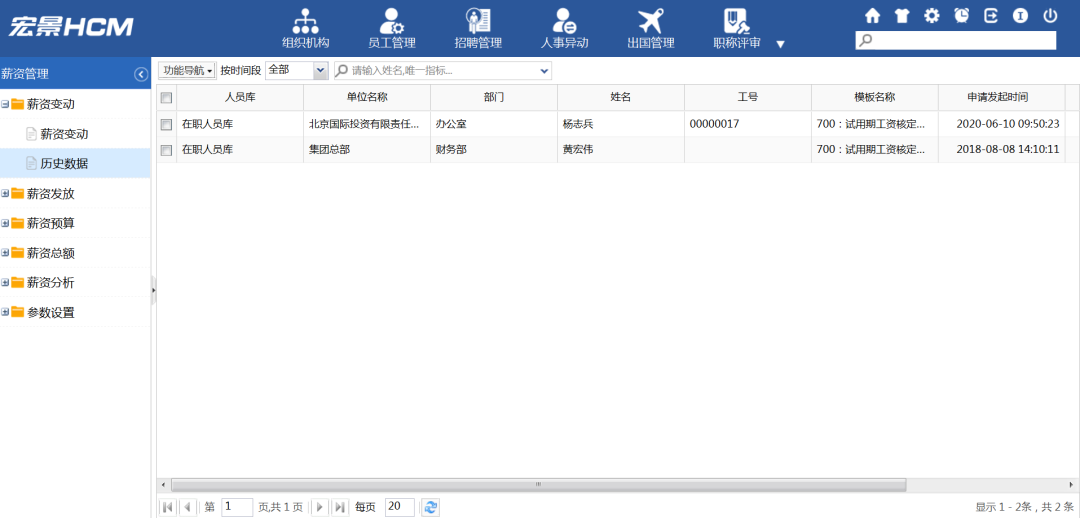The height and width of the screenshot is (518, 1080).
Task: Open 出国管理 airplane icon
Action: [x=650, y=28]
